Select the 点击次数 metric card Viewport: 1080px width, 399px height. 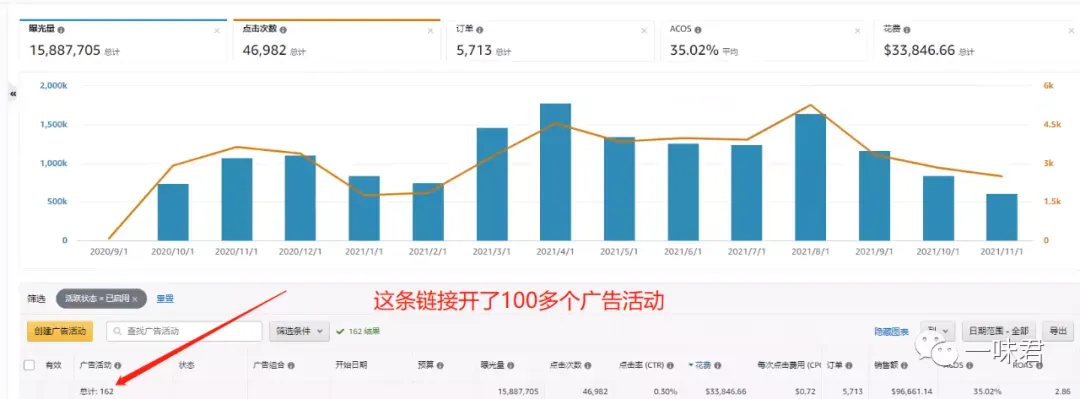pyautogui.click(x=336, y=41)
